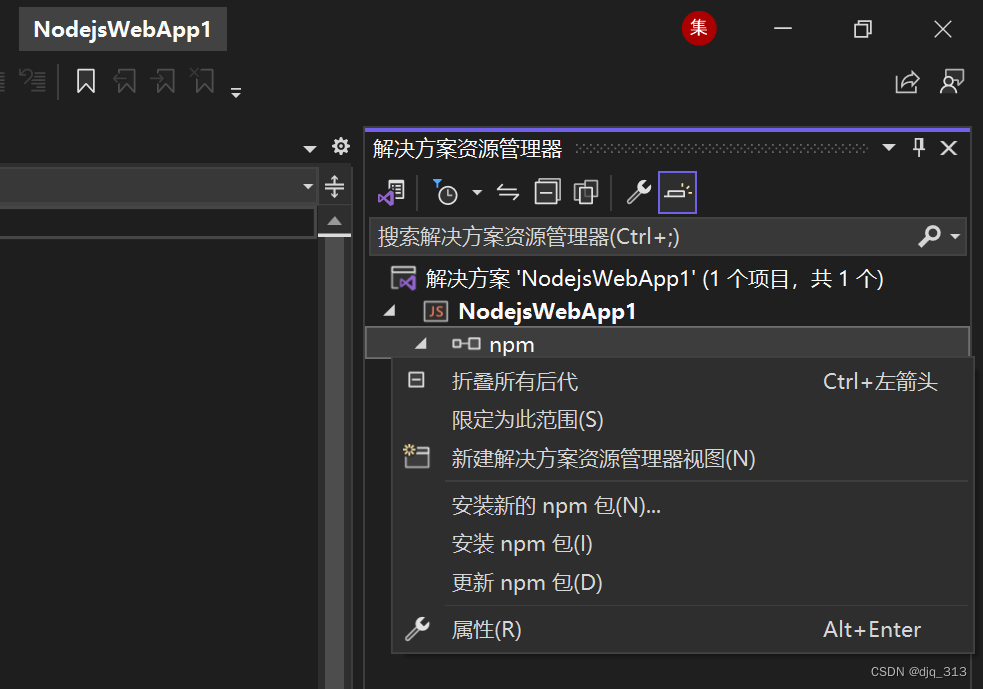Image resolution: width=983 pixels, height=689 pixels.
Task: Open properties wrench toolbar icon
Action: [639, 192]
